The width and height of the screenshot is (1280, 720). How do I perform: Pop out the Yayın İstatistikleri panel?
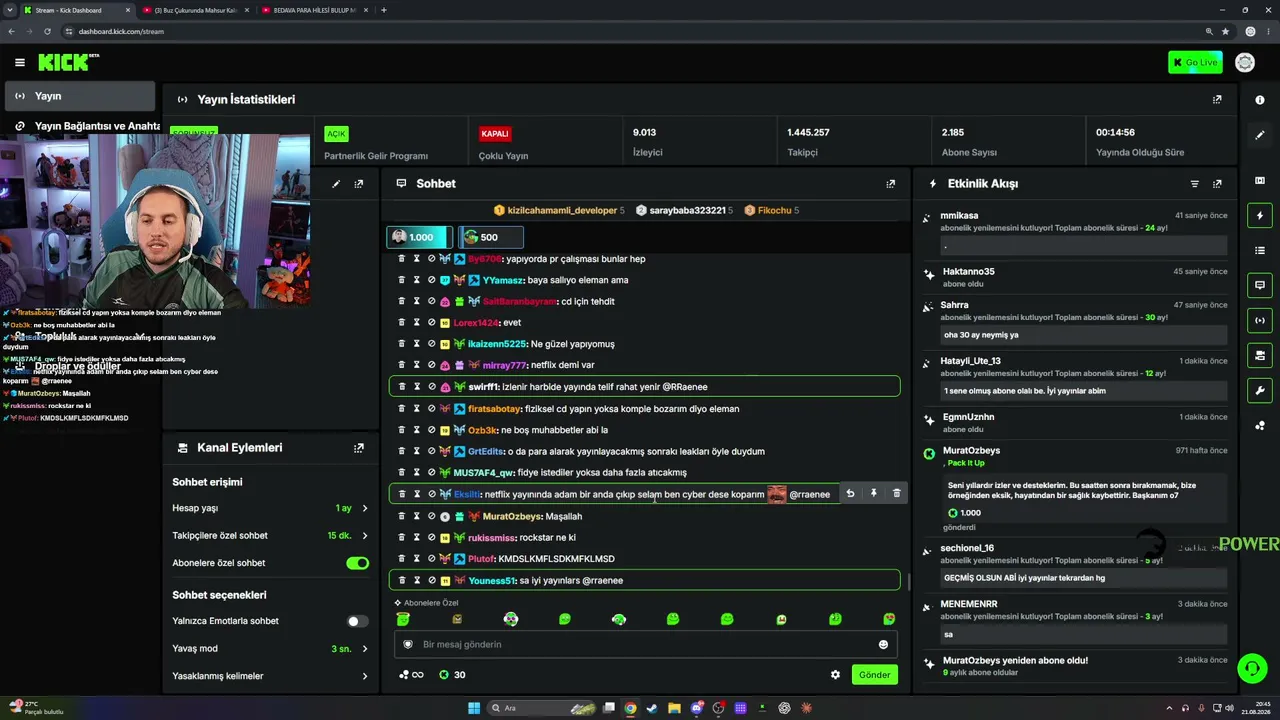pos(1217,100)
